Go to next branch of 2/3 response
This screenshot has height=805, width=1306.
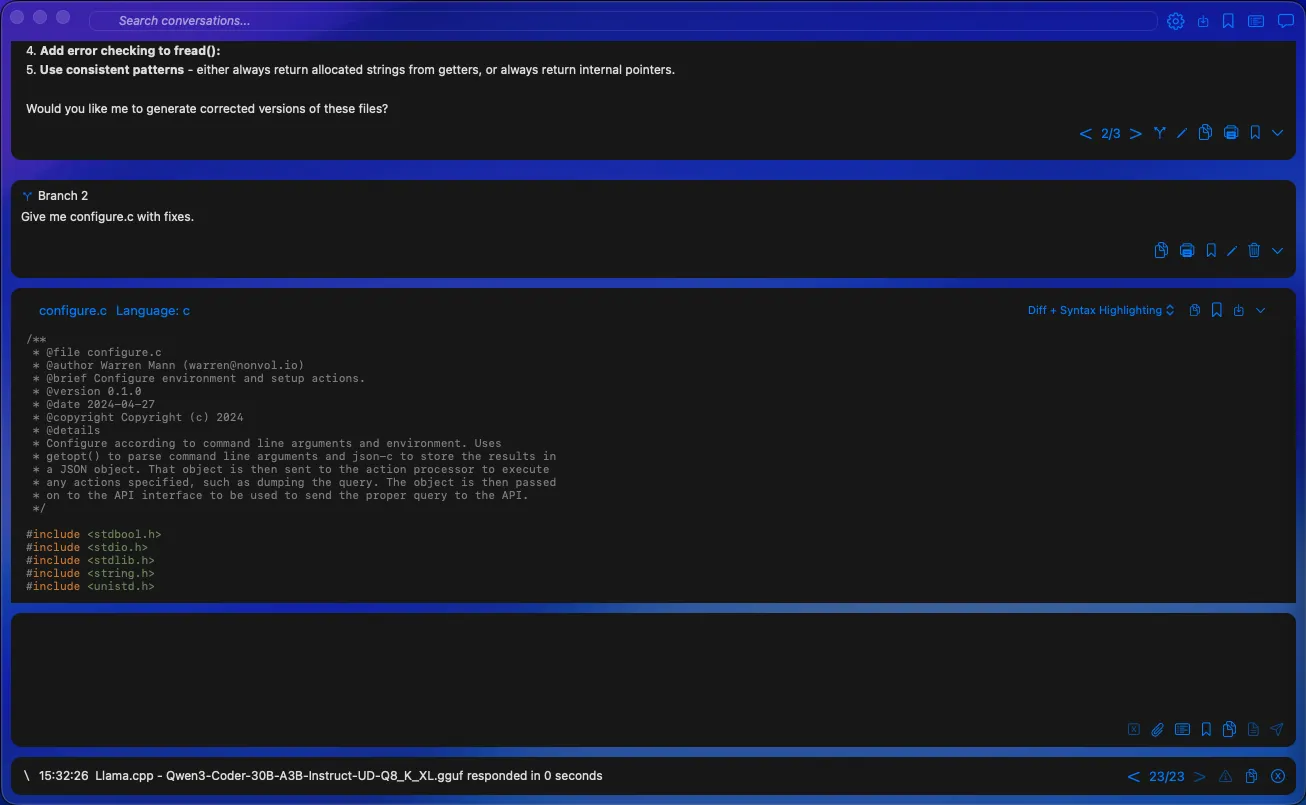point(1135,133)
